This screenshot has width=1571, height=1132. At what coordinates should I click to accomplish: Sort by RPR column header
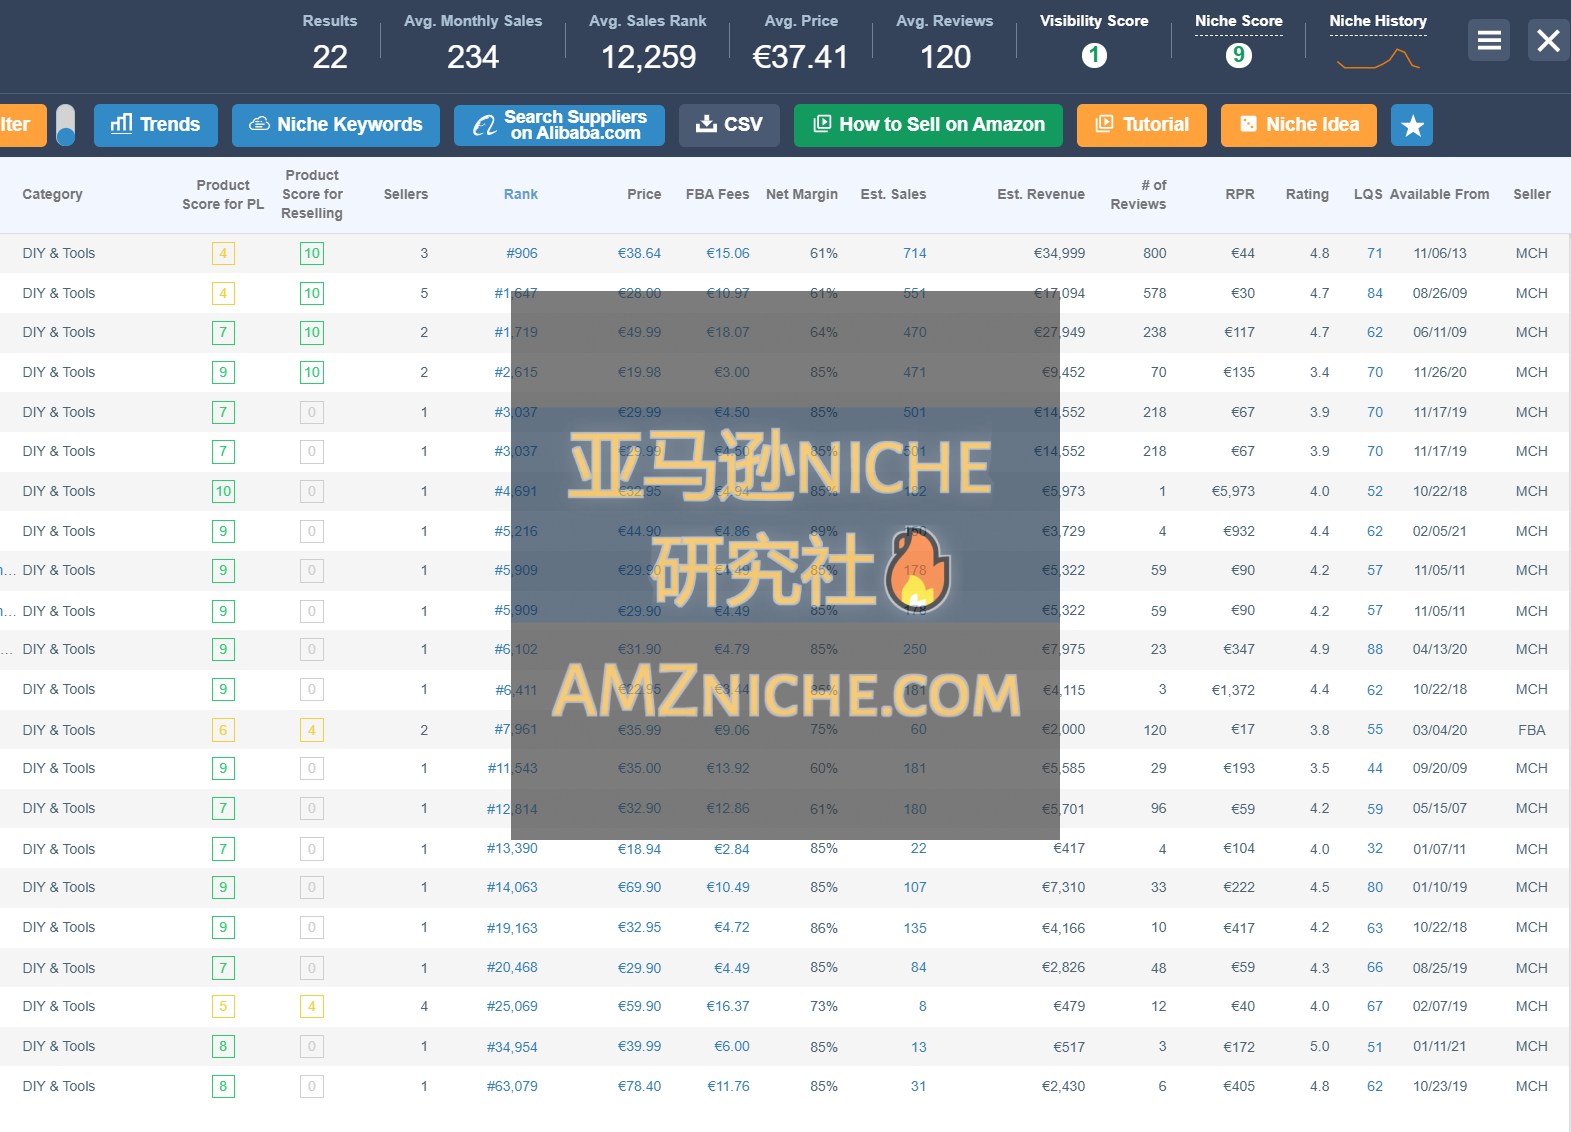1240,194
